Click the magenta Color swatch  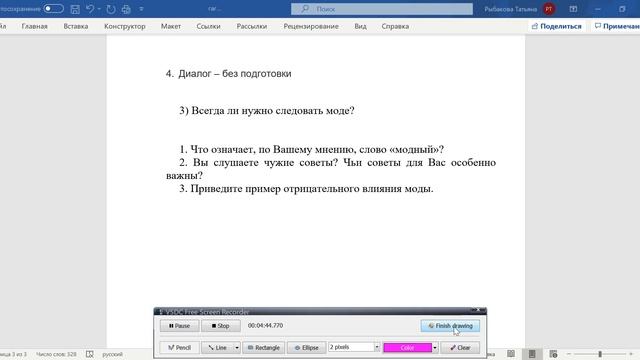[407, 347]
